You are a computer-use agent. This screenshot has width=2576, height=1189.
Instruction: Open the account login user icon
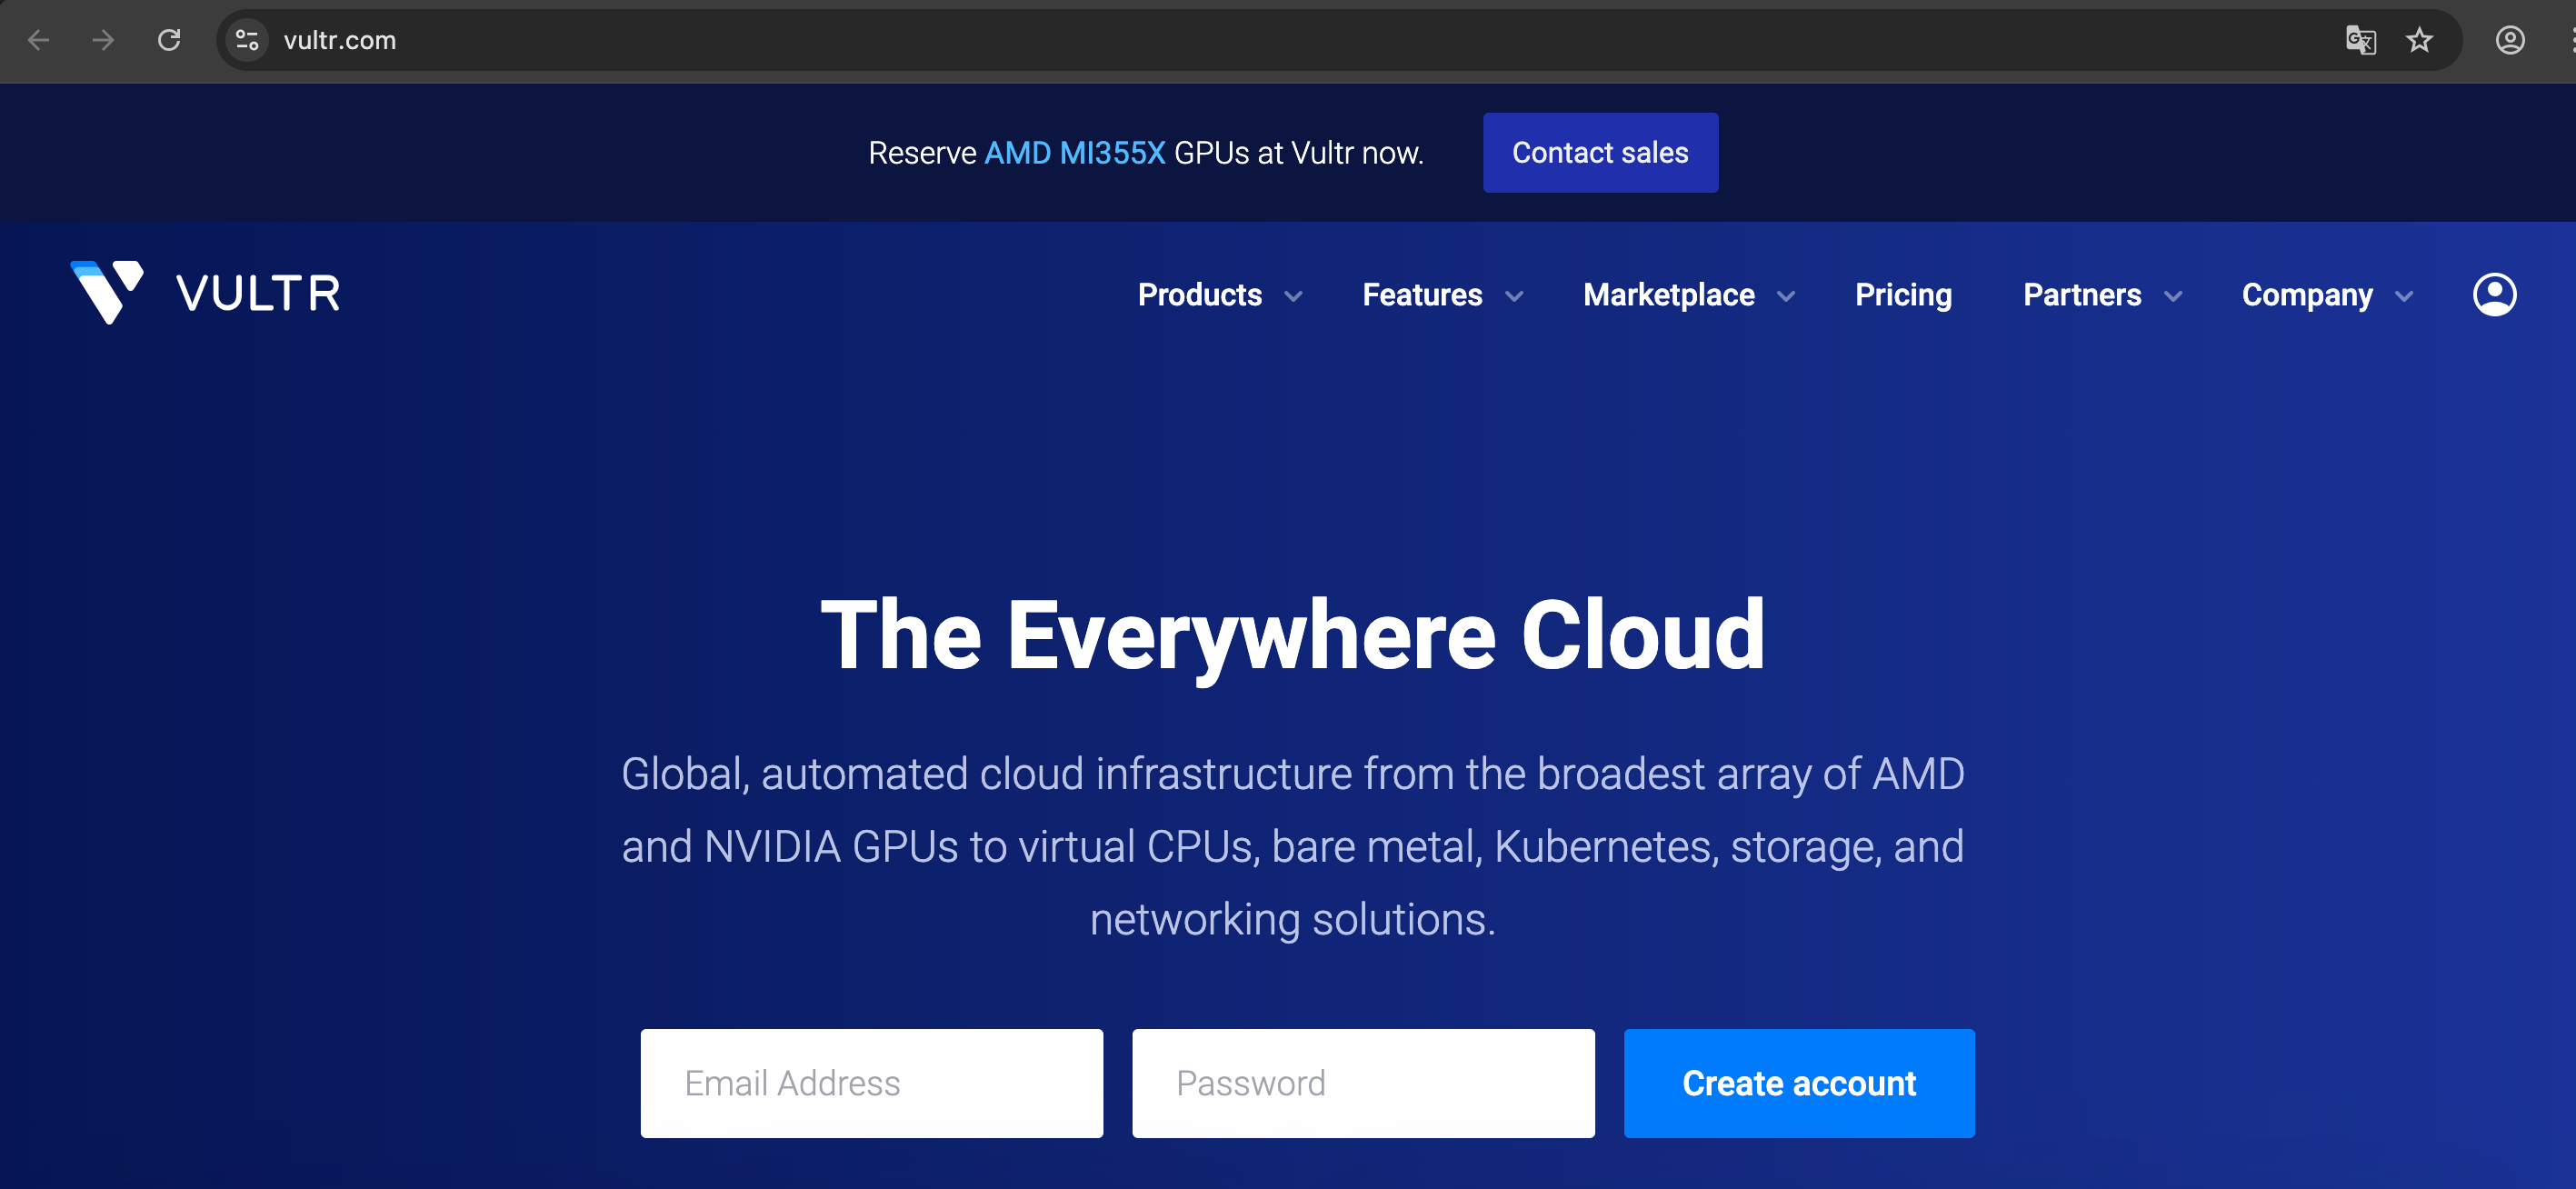tap(2493, 295)
